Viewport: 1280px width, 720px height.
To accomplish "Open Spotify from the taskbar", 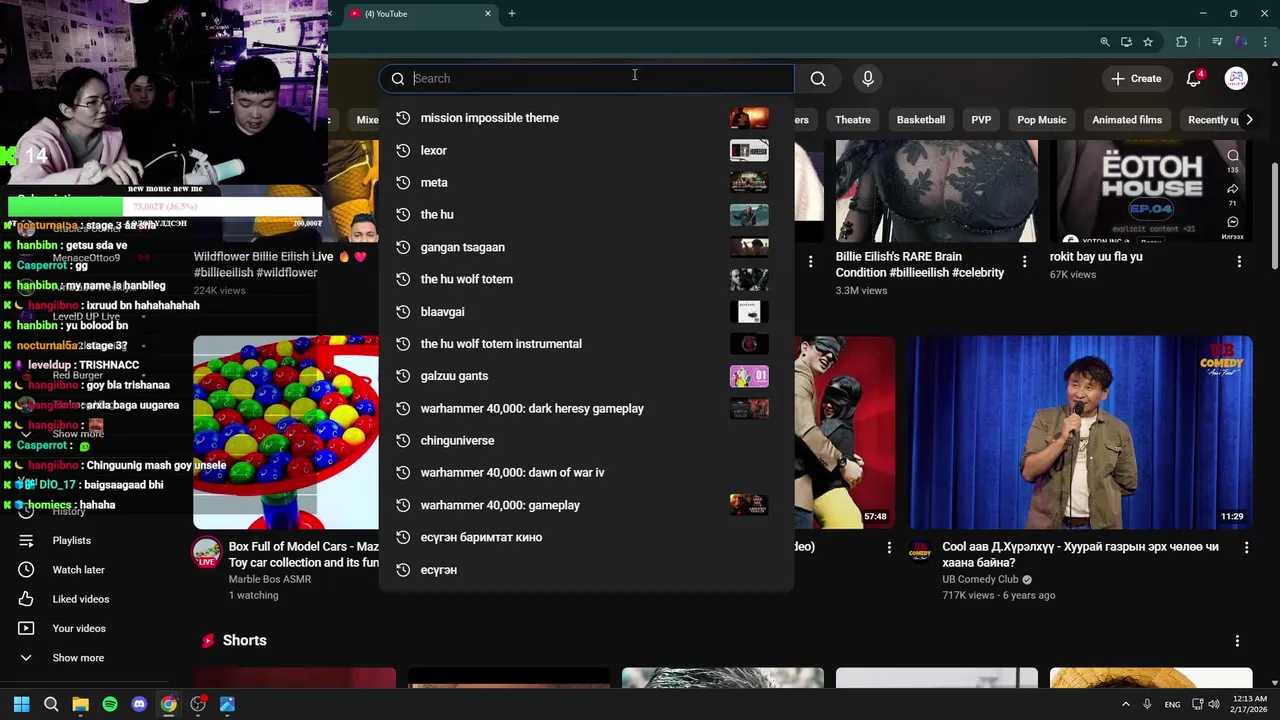I will 110,704.
